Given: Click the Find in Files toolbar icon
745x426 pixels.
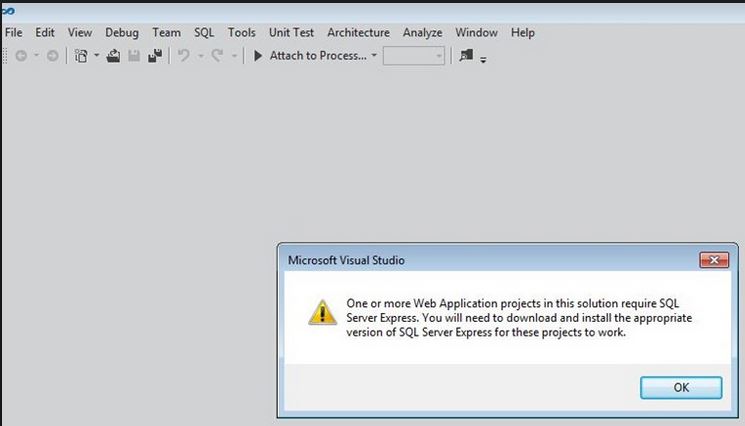Looking at the screenshot, I should coord(466,55).
